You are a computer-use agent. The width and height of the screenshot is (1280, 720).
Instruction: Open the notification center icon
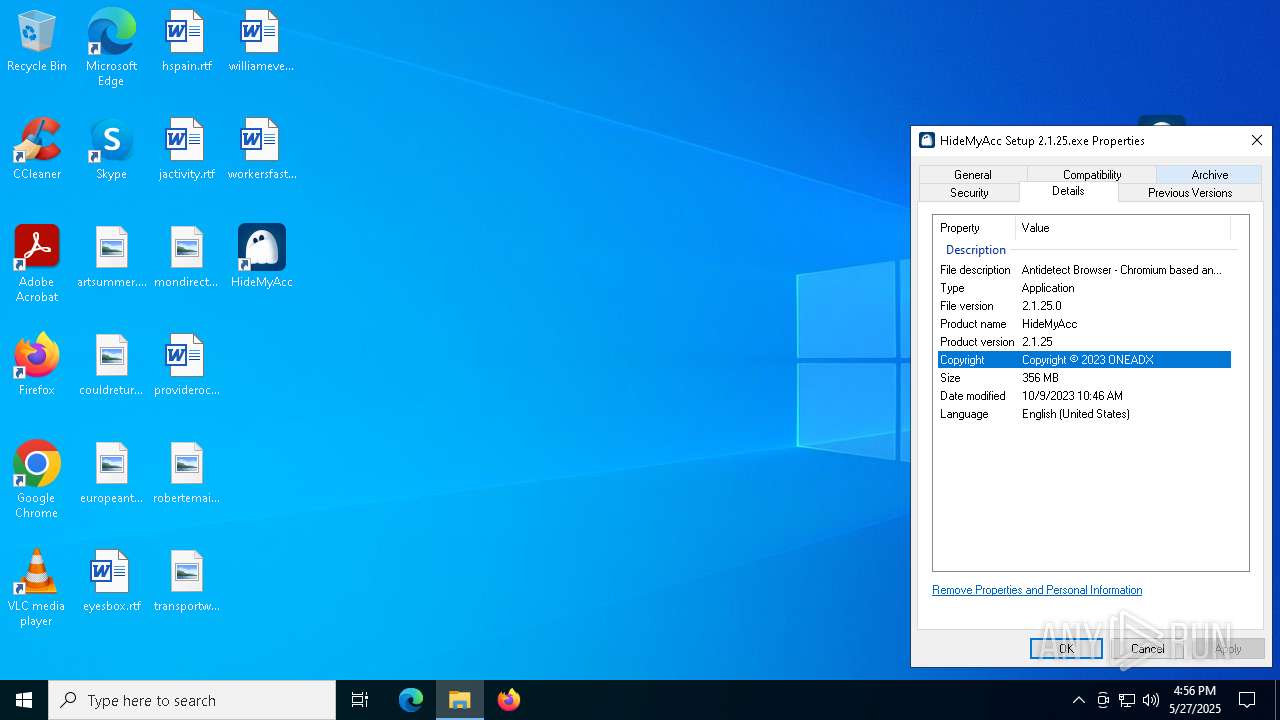[x=1247, y=700]
